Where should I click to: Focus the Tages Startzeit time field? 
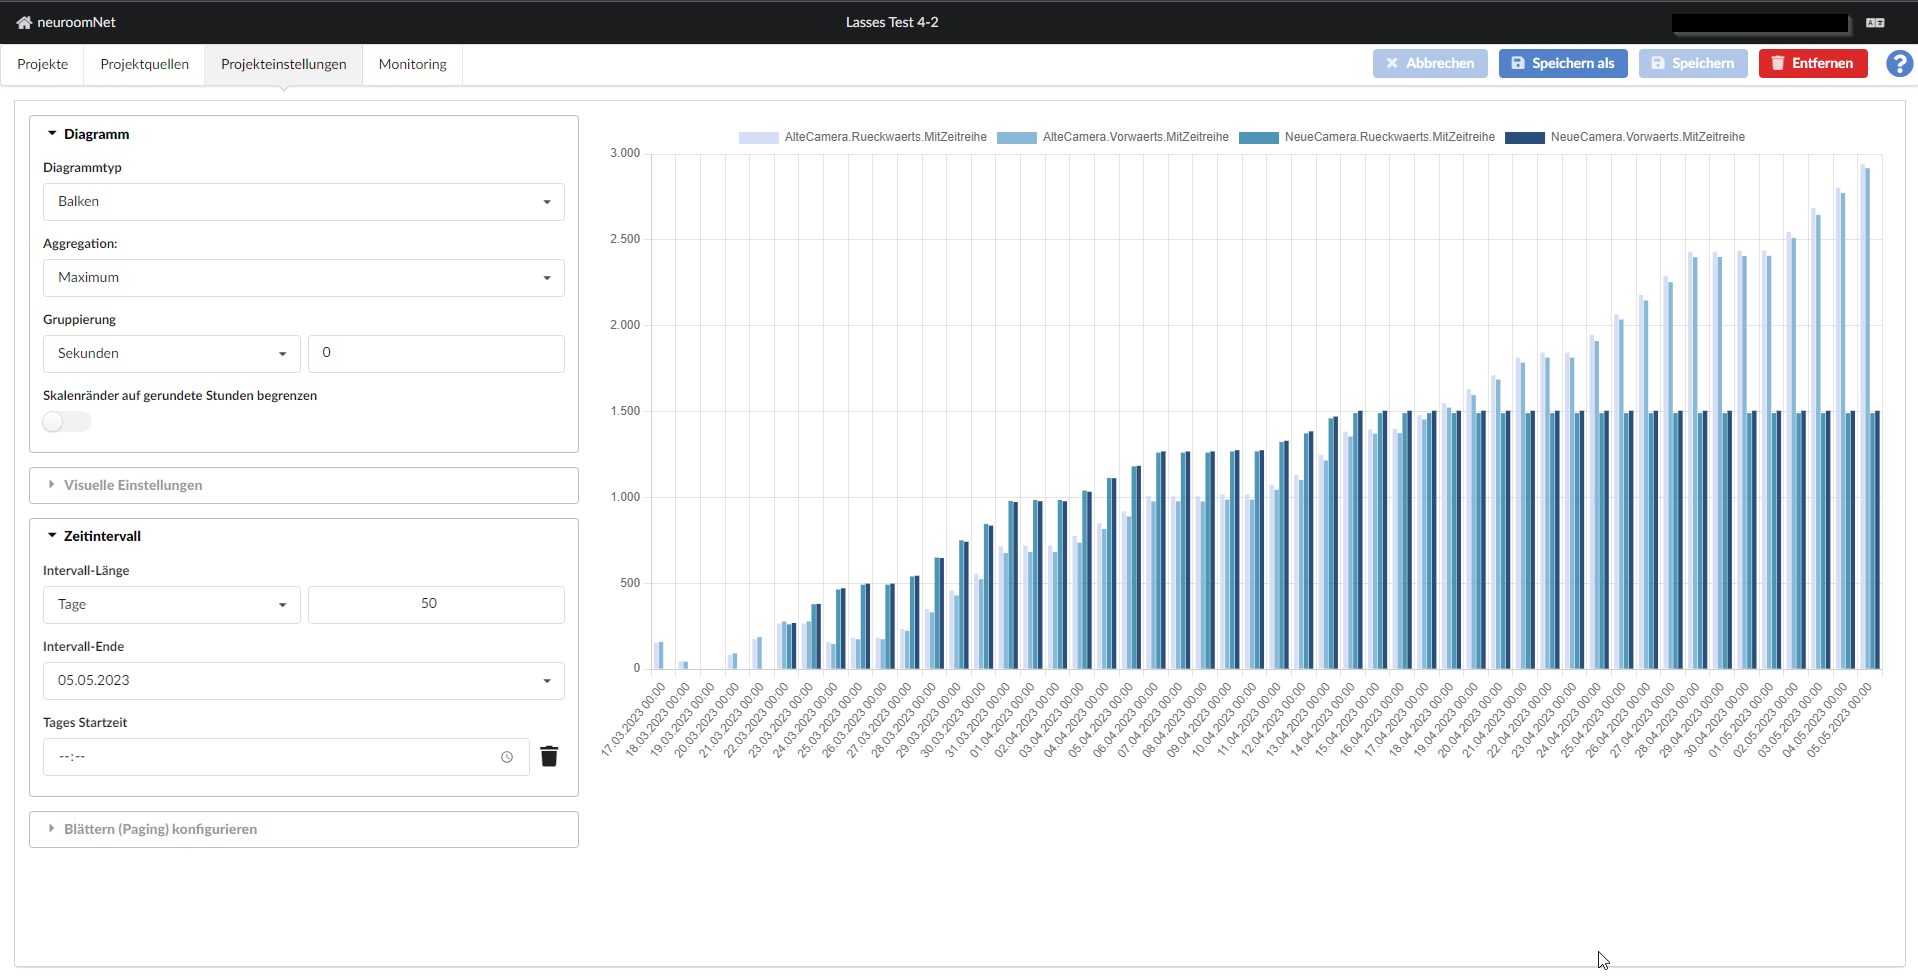tap(286, 757)
